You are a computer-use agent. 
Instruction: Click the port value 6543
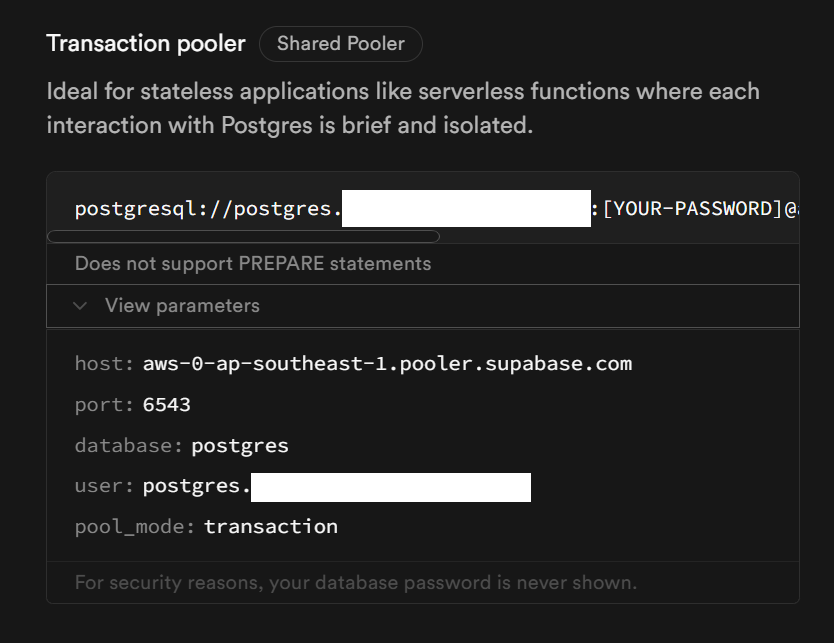(166, 405)
